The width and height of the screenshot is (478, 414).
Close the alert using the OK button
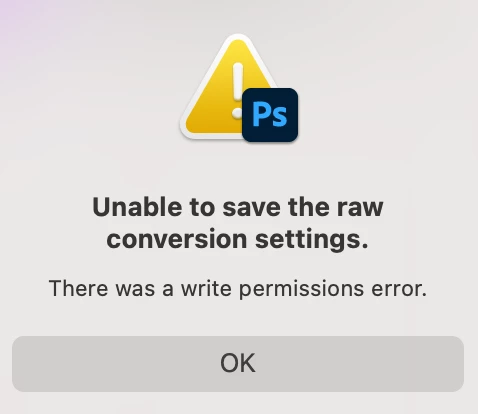238,364
